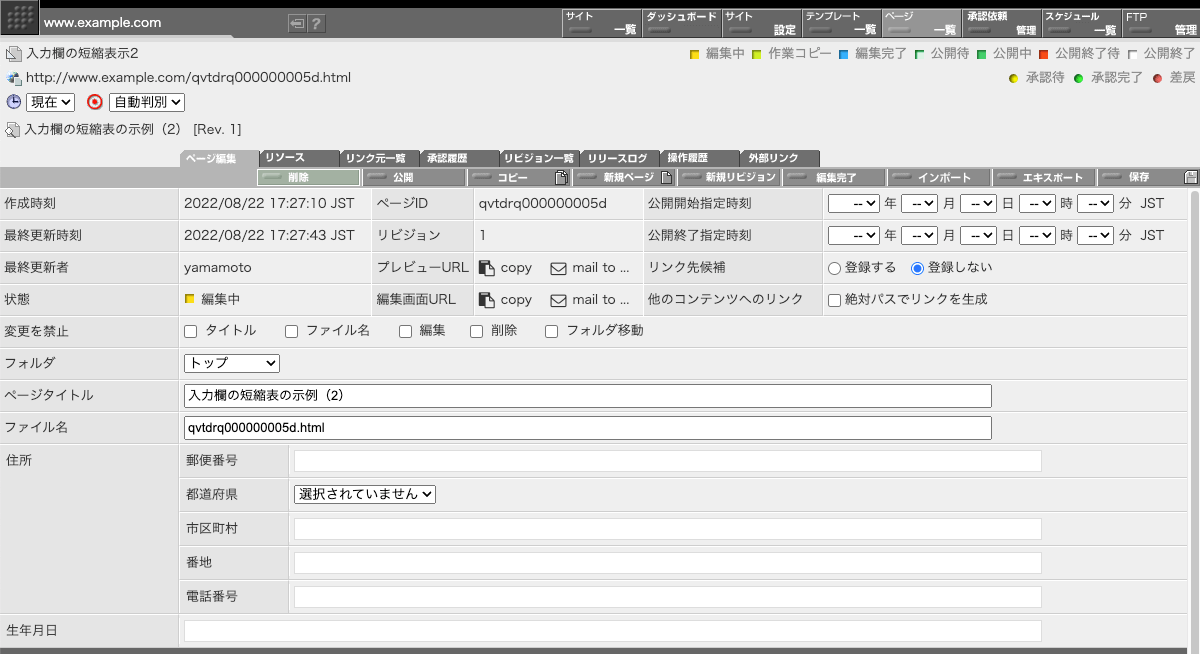Viewport: 1200px width, 654px height.
Task: Open the 都道府県 prefecture dropdown
Action: coord(364,494)
